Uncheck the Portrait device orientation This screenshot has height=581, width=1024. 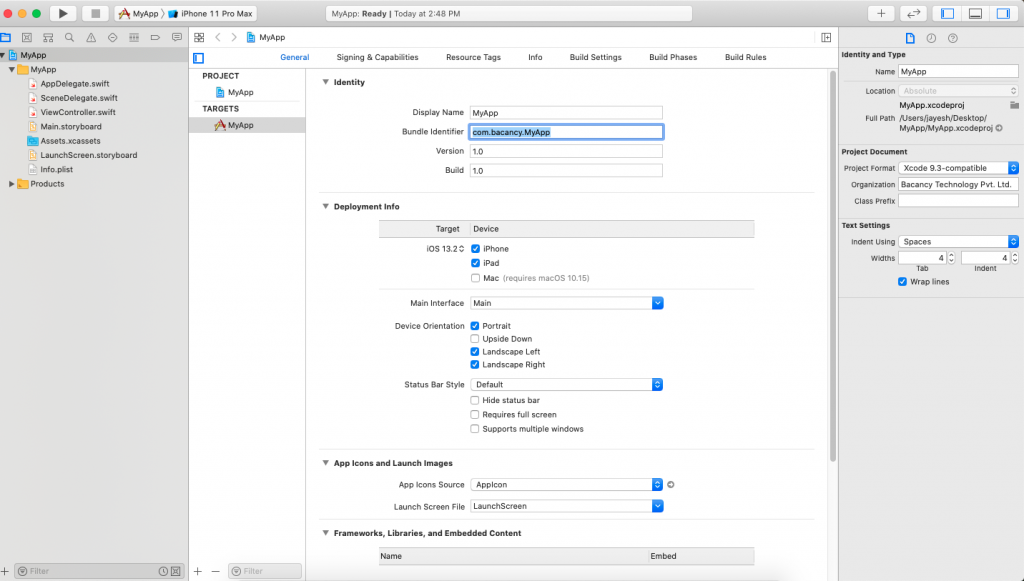[474, 325]
